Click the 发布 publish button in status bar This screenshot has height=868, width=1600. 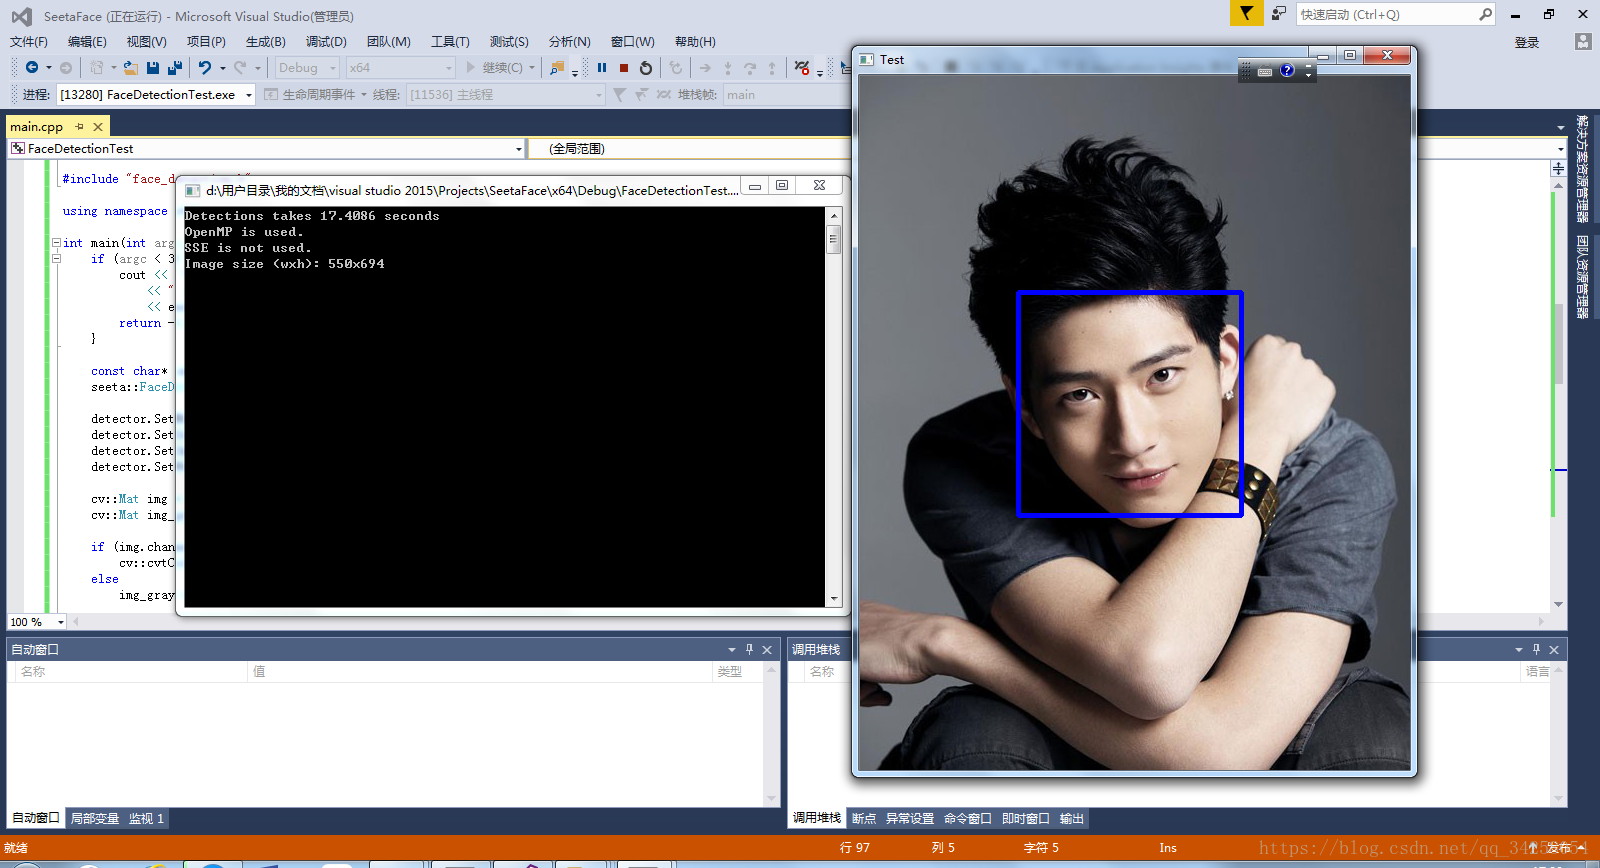(1558, 848)
